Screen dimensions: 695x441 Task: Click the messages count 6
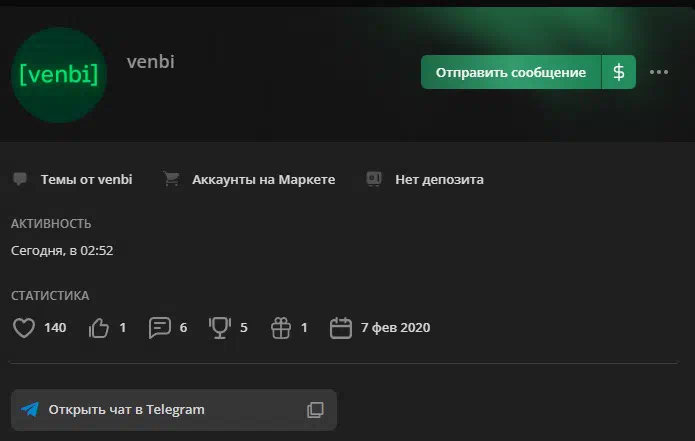184,328
